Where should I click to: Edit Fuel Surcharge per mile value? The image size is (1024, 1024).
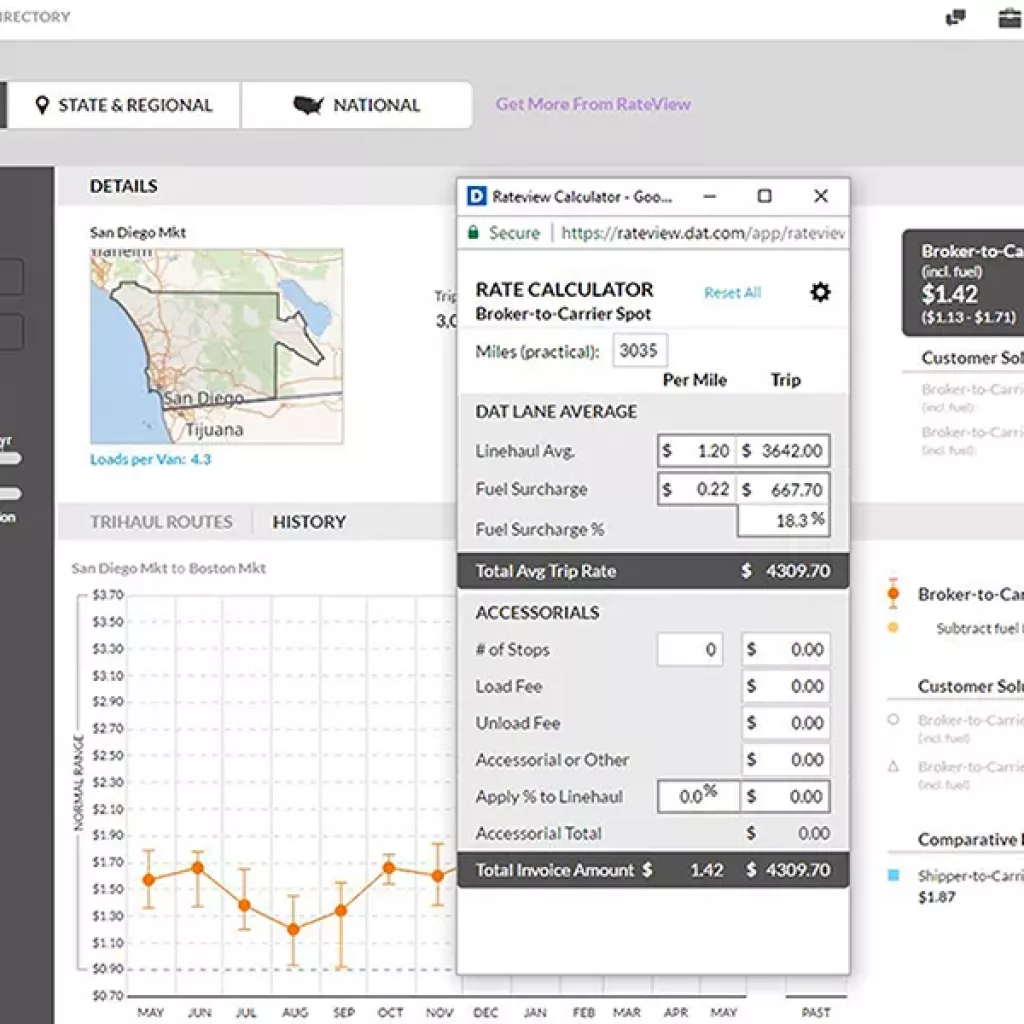click(697, 489)
